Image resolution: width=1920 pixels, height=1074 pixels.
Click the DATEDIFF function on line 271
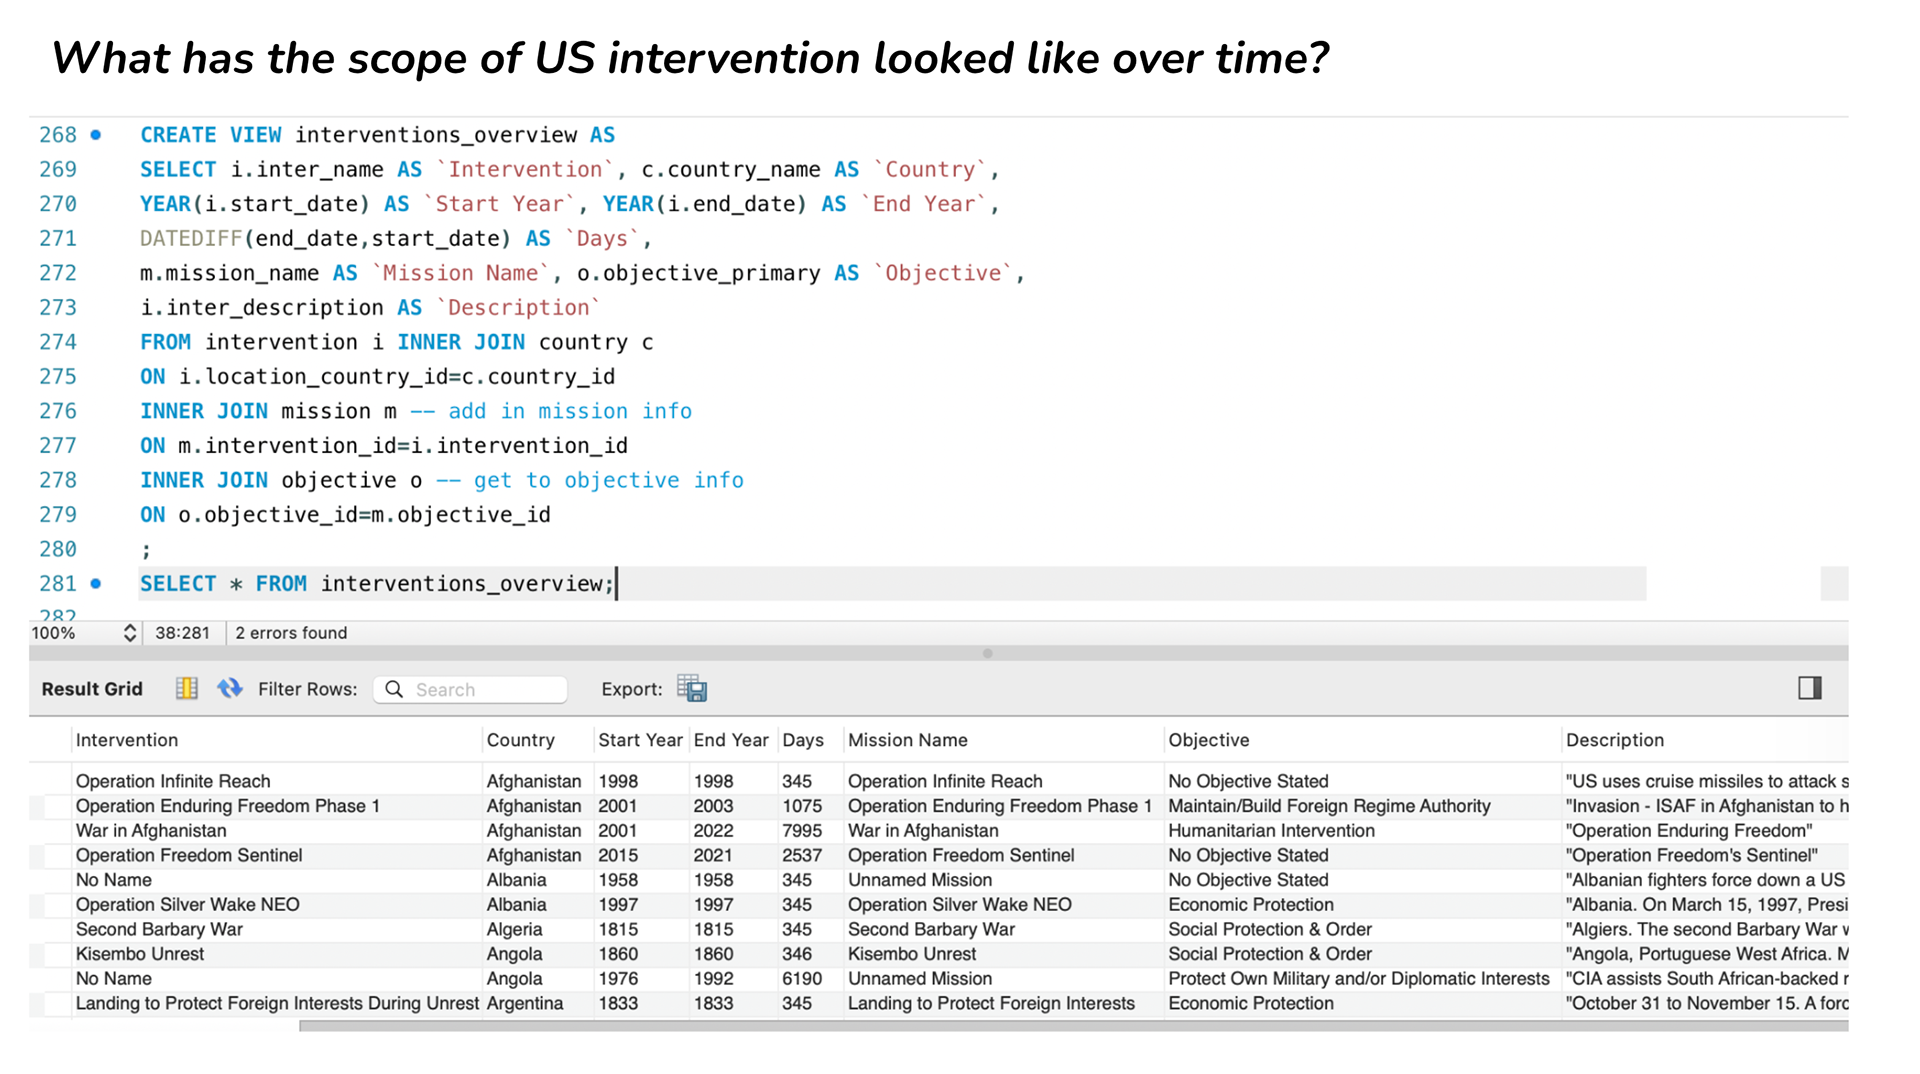tap(191, 238)
